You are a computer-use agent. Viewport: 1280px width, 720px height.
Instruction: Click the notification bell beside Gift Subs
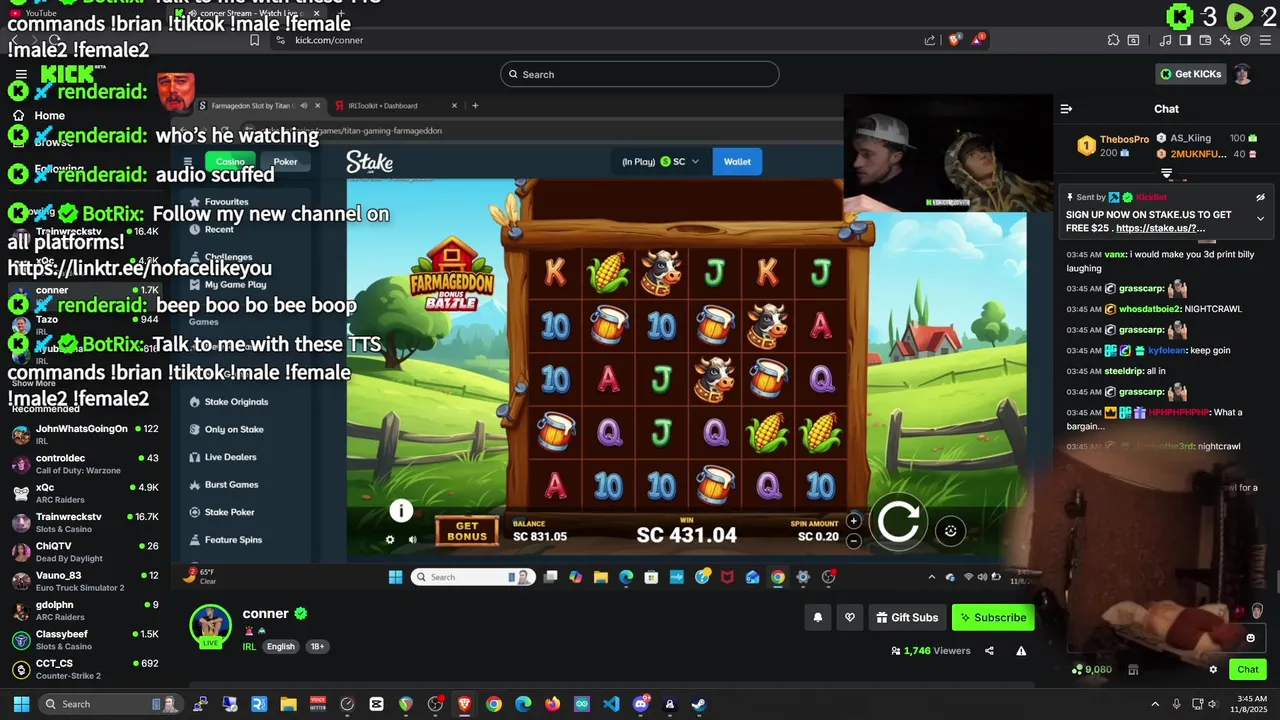coord(817,618)
